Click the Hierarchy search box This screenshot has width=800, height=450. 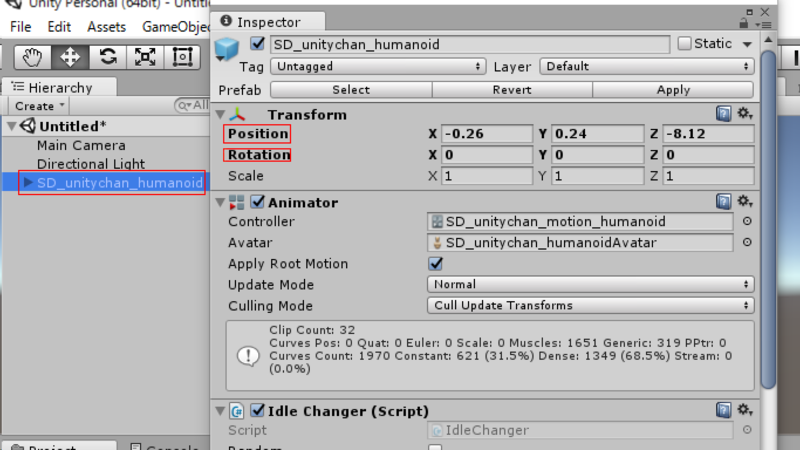click(x=192, y=106)
